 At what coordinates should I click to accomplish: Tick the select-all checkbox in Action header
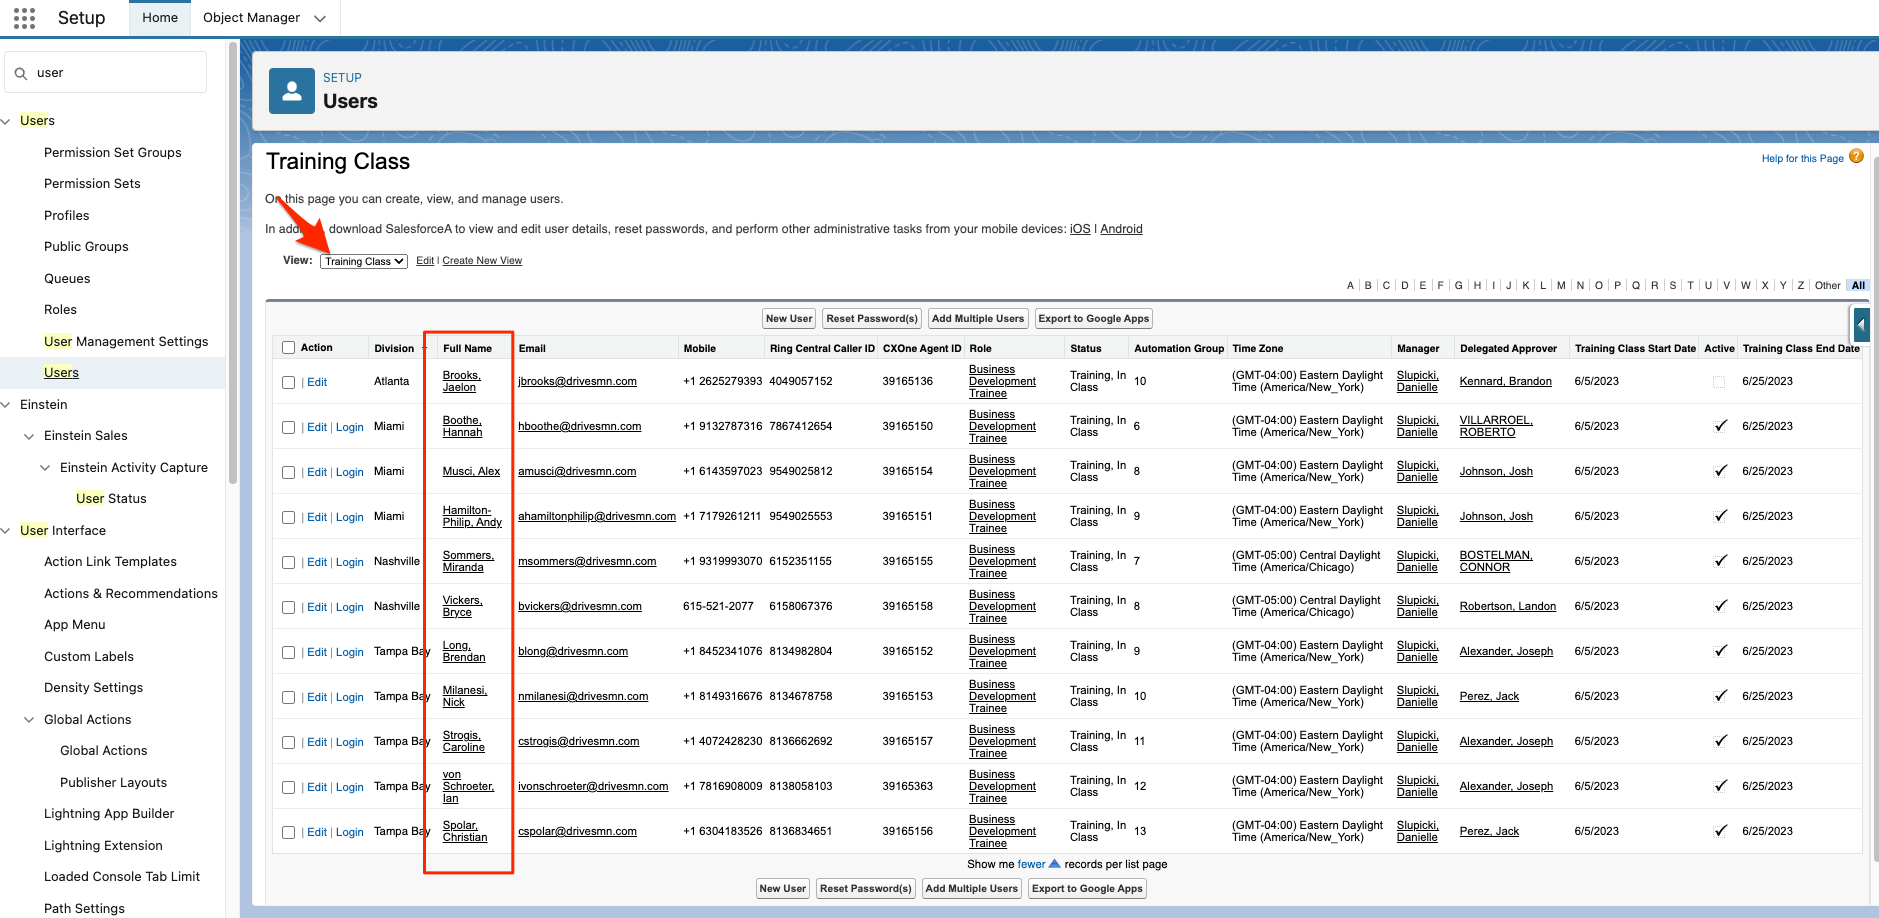click(x=289, y=348)
